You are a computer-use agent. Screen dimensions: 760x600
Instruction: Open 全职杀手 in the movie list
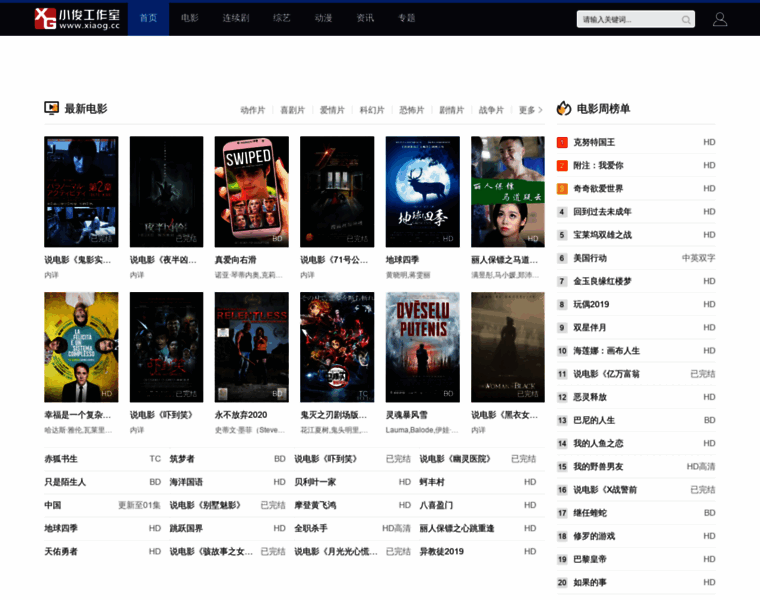[311, 528]
